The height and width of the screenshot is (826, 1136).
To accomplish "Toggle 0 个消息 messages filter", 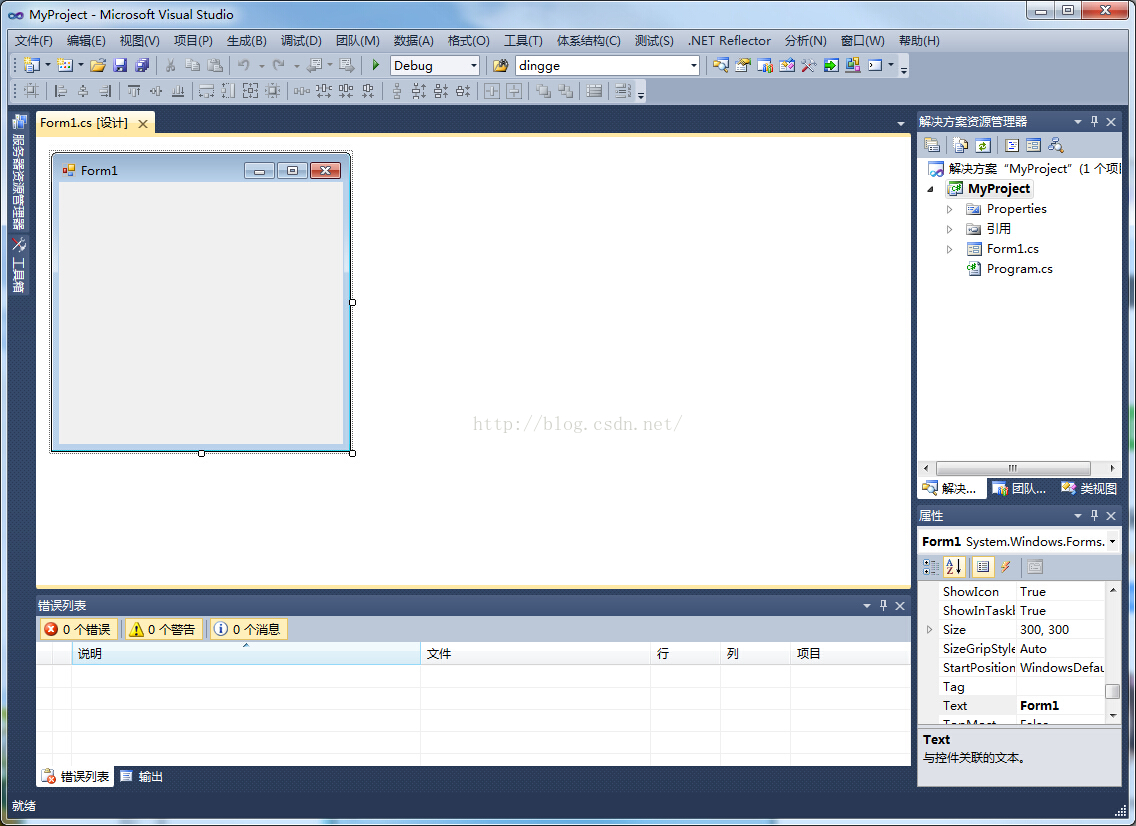I will coord(248,629).
